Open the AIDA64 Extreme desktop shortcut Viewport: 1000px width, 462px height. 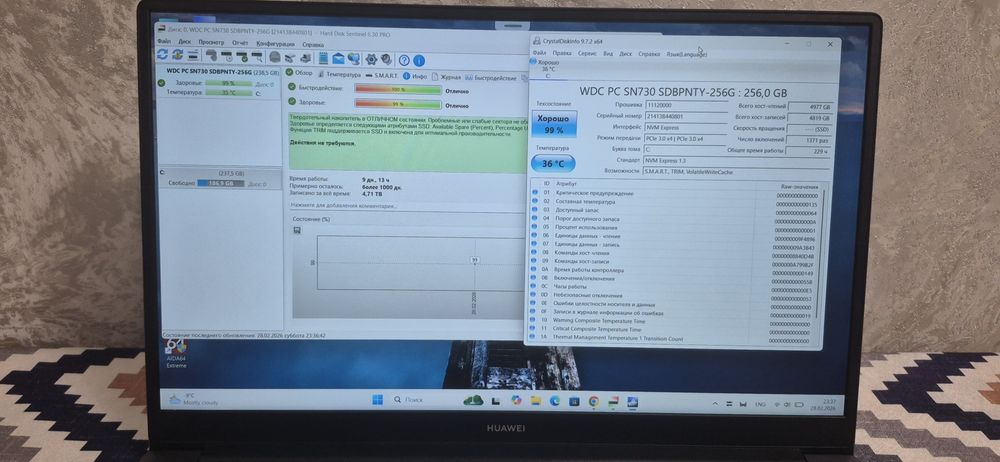tap(176, 354)
